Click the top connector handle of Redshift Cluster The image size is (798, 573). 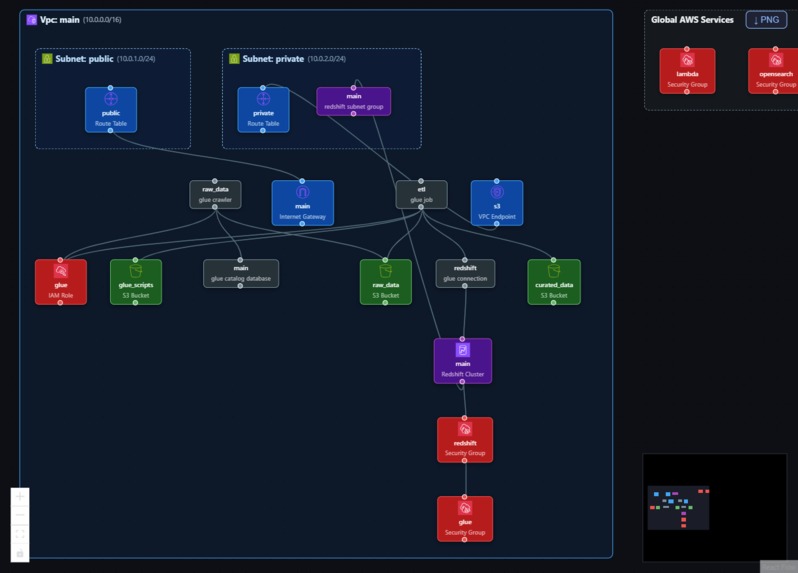coord(462,339)
